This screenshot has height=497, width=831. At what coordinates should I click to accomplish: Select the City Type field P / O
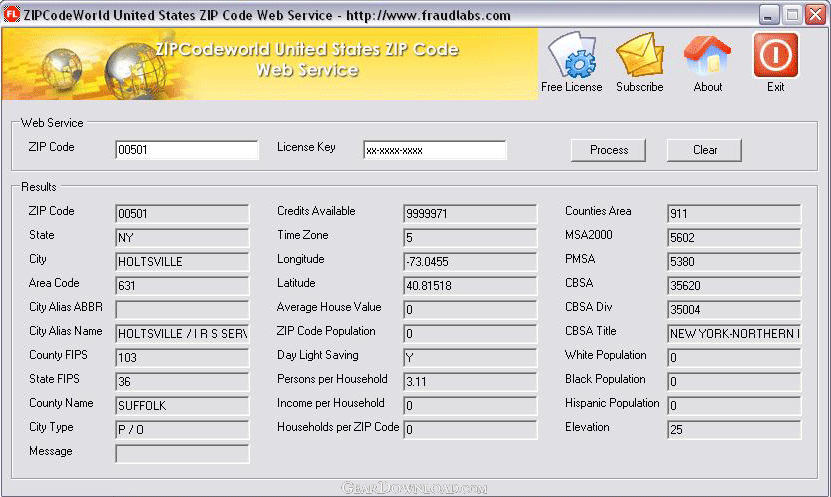[182, 430]
